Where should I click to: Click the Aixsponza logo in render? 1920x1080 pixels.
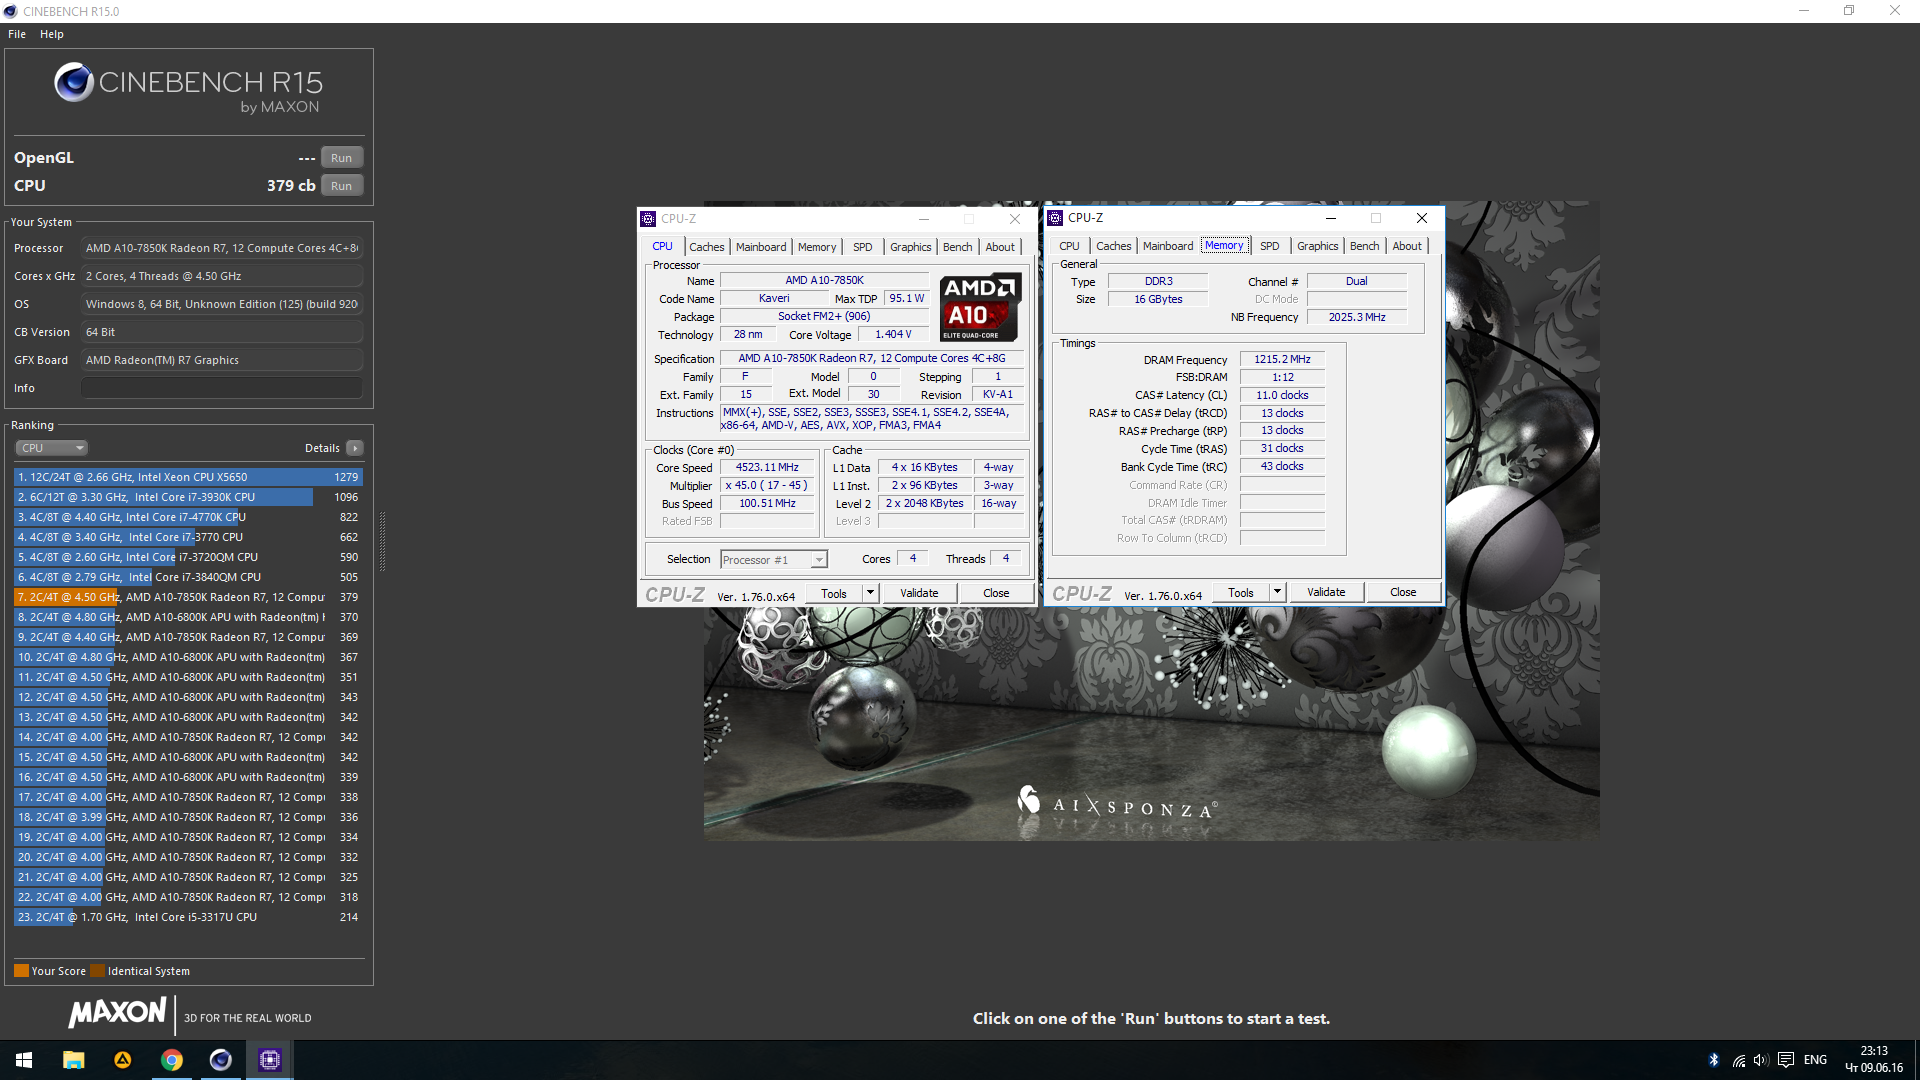1116,804
